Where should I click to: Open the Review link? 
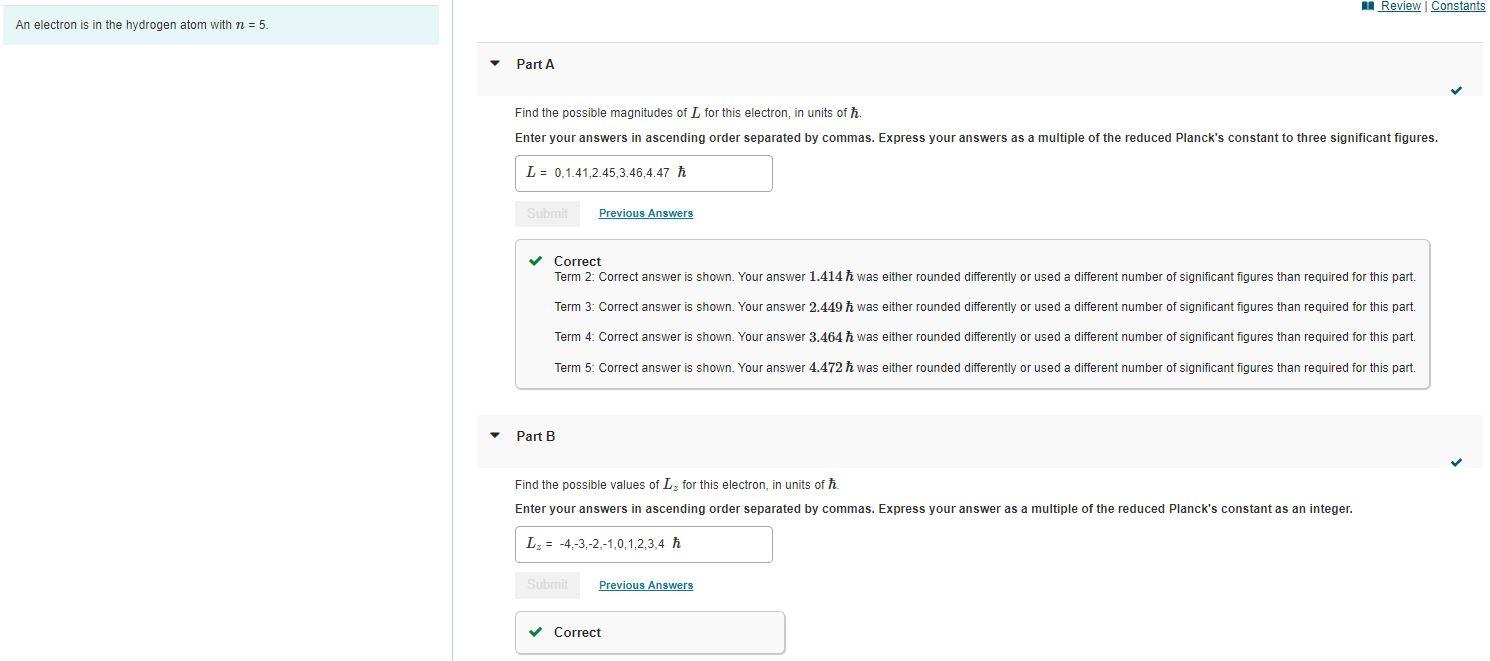pos(1400,6)
